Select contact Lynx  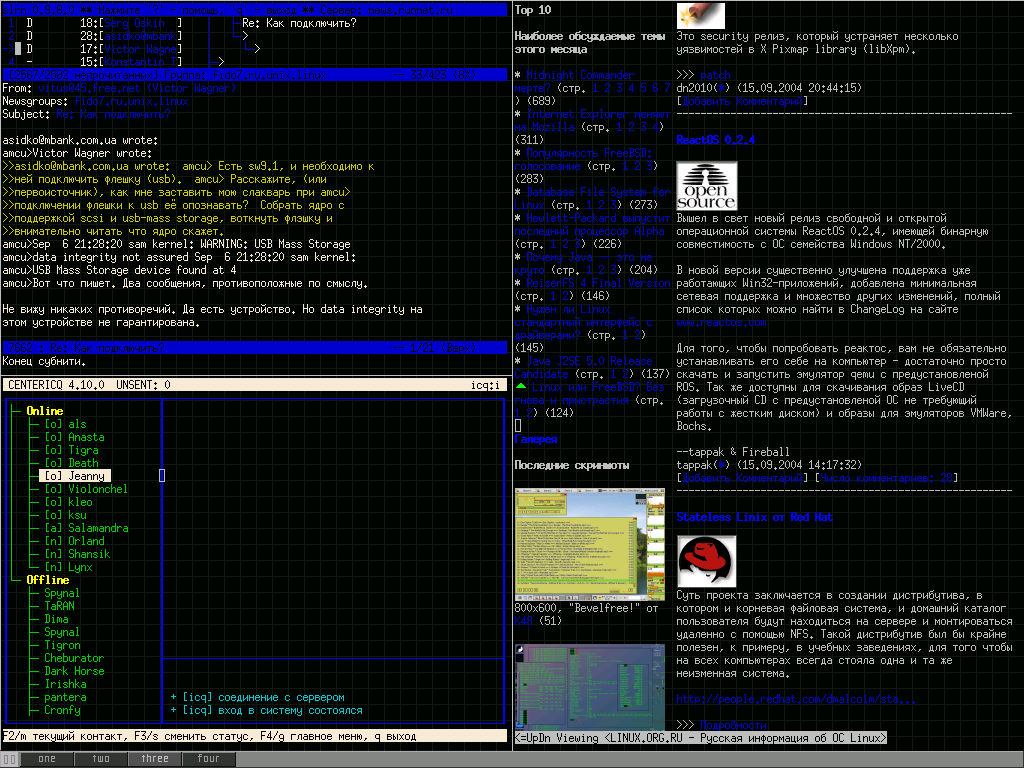(x=69, y=568)
